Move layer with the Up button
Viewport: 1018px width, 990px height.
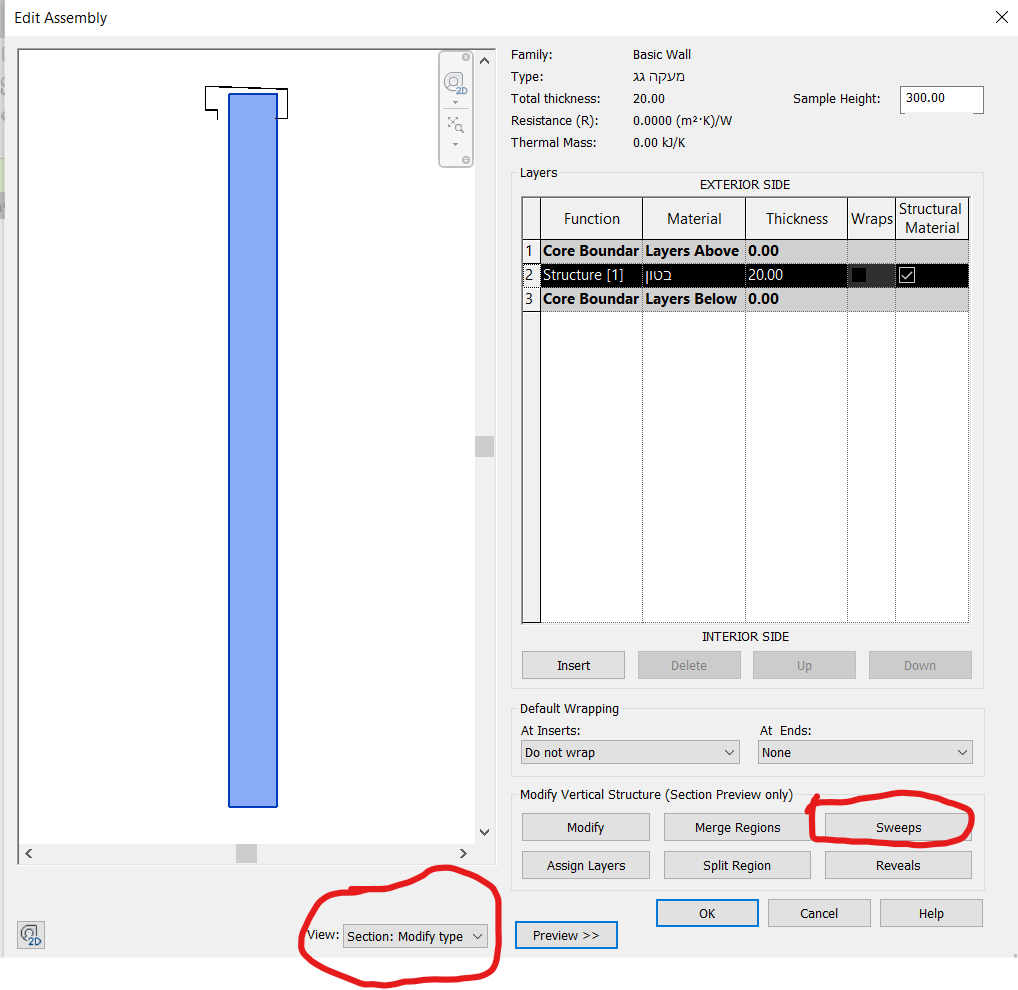coord(804,665)
